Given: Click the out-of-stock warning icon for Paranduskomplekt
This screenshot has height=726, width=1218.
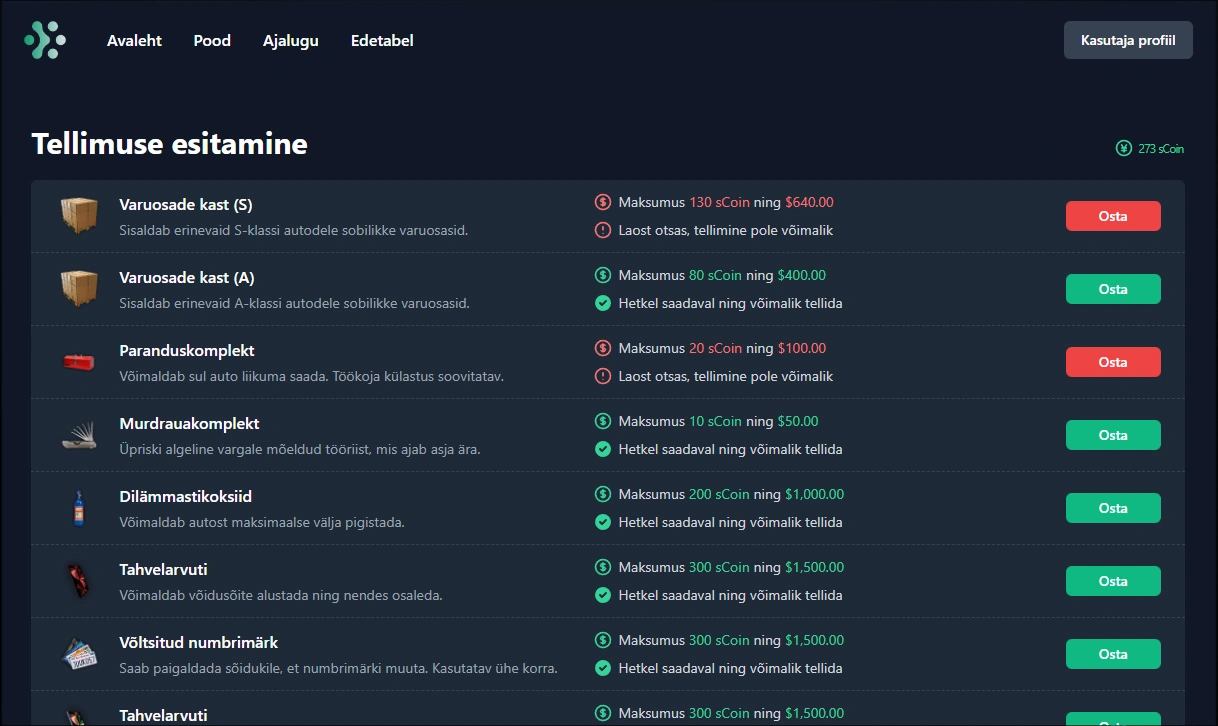Looking at the screenshot, I should coord(603,377).
